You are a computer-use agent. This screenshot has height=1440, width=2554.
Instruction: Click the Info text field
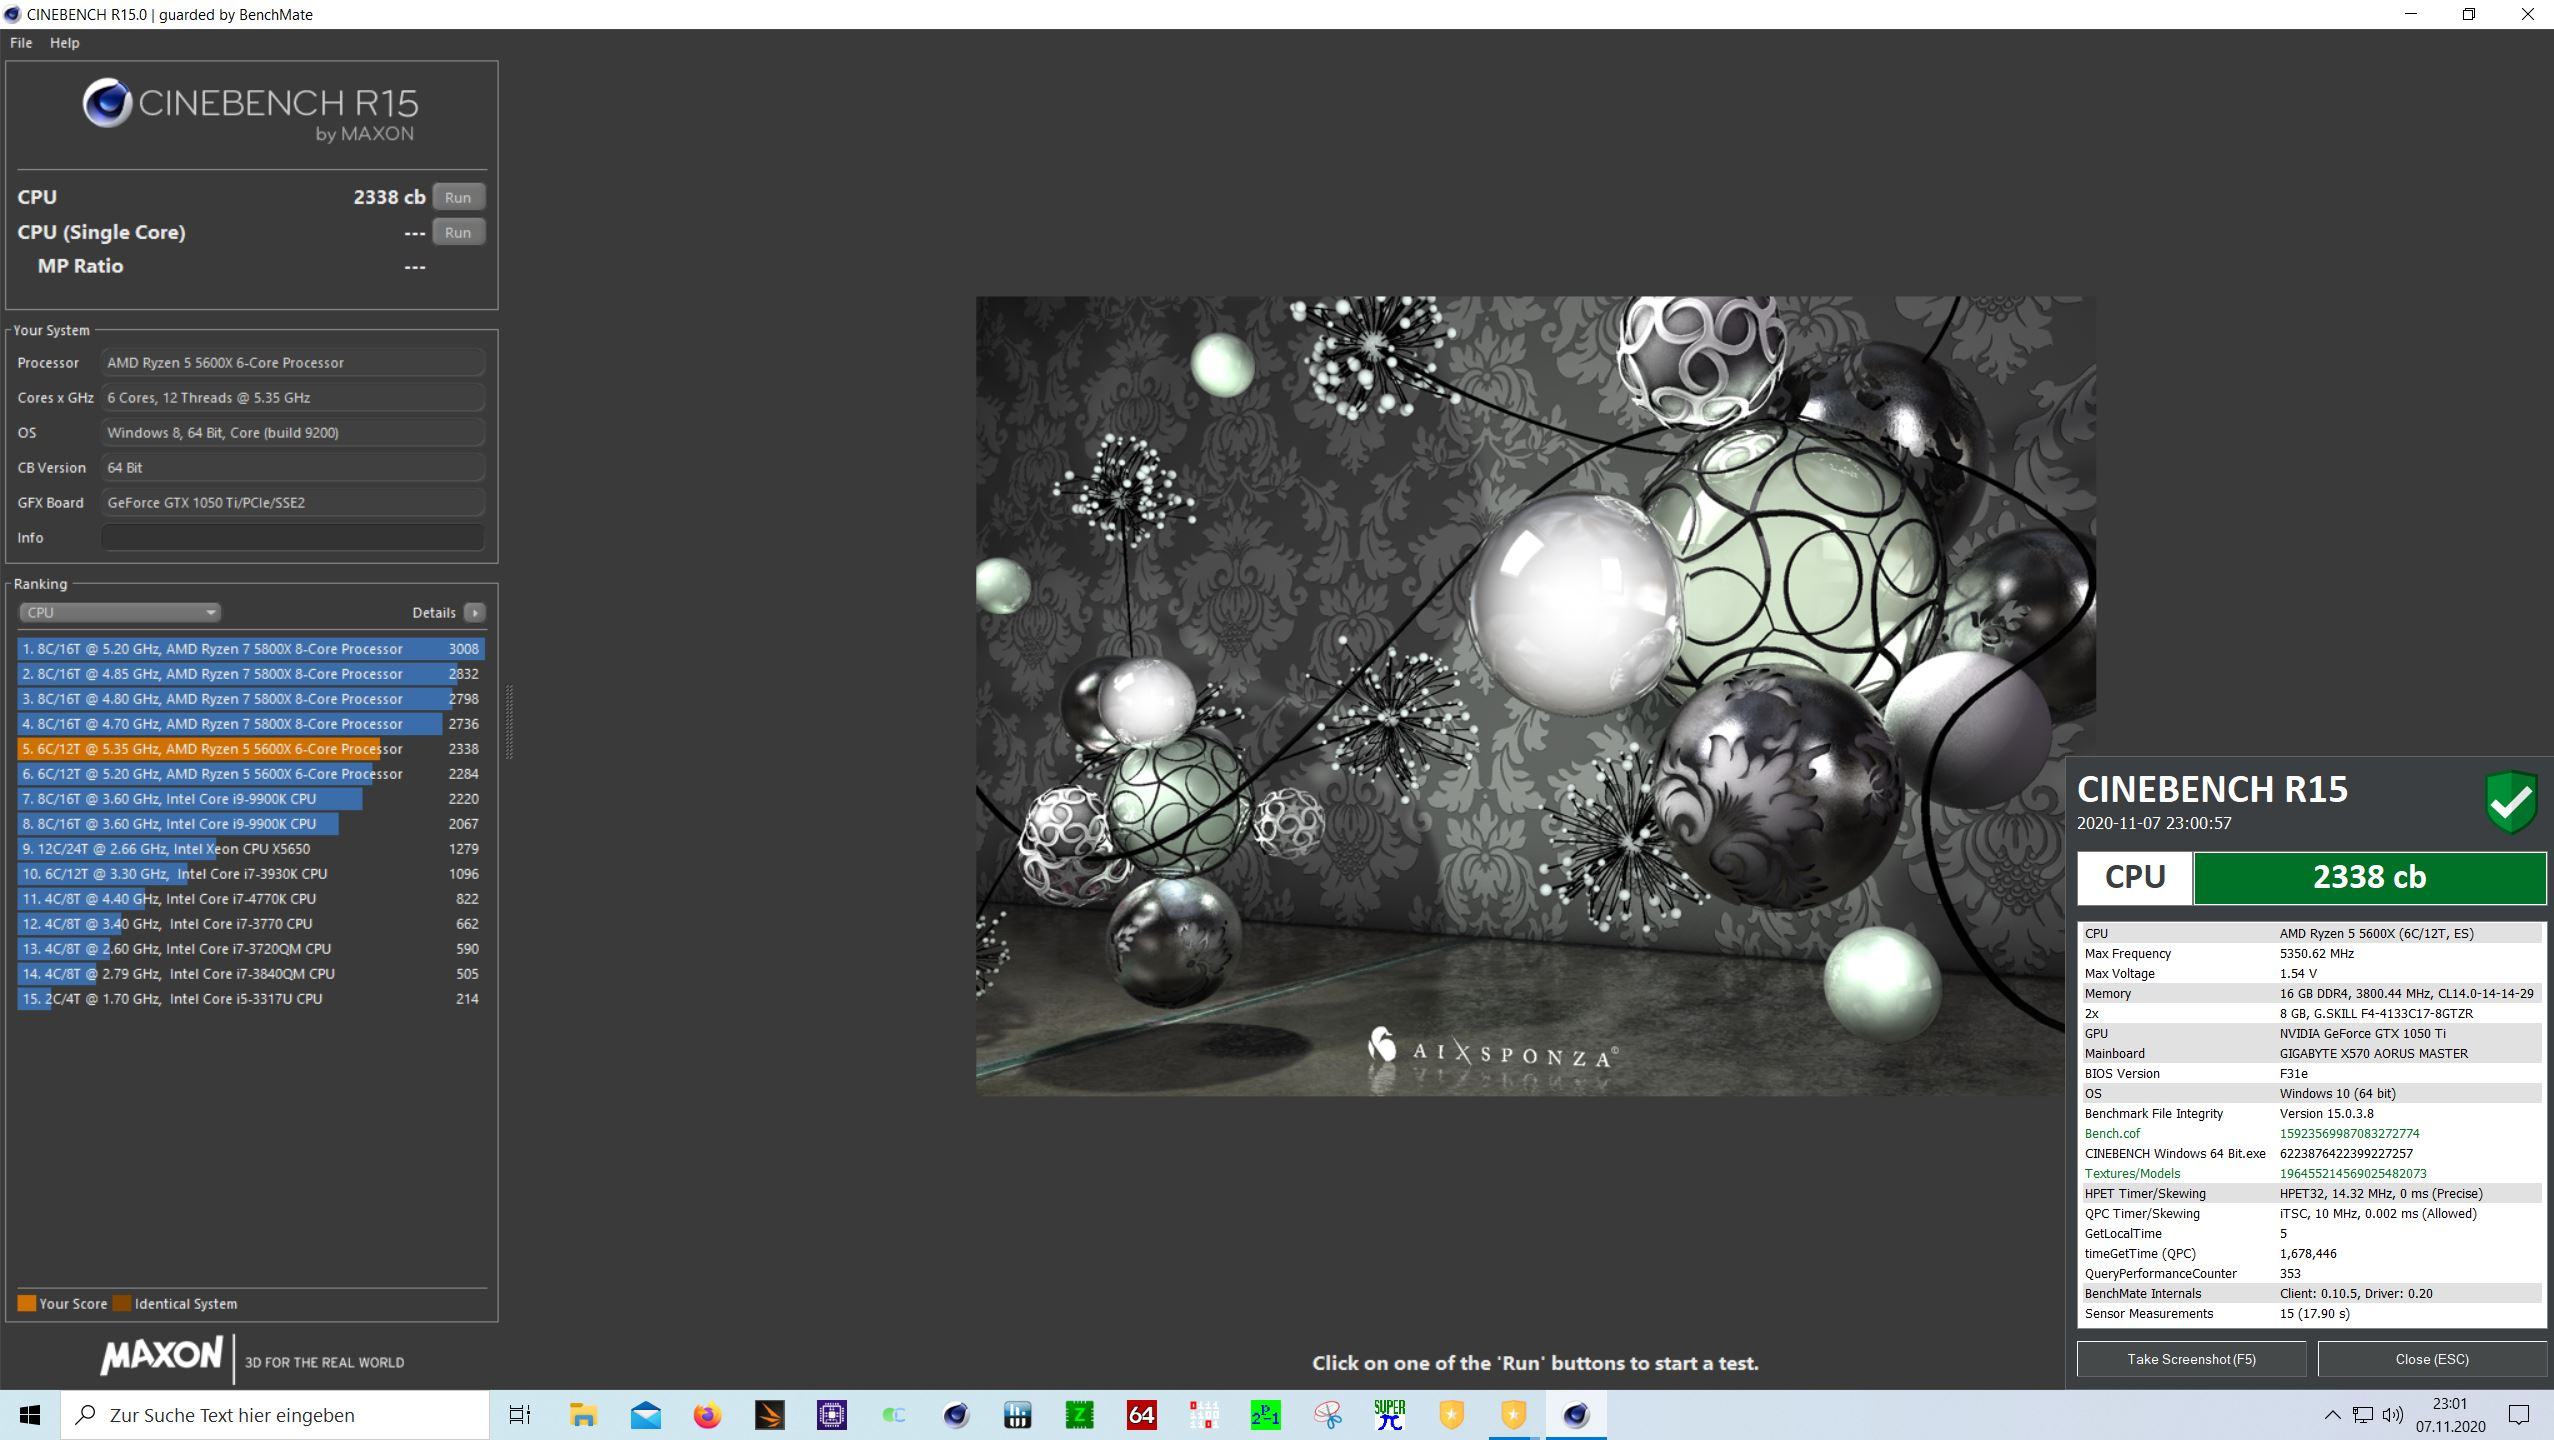292,538
